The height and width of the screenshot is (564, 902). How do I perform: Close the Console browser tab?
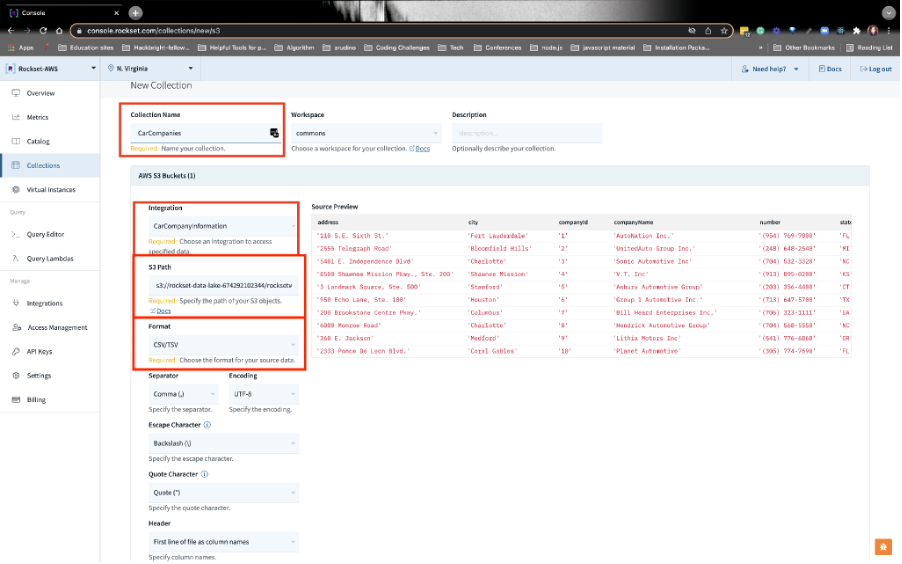(116, 13)
